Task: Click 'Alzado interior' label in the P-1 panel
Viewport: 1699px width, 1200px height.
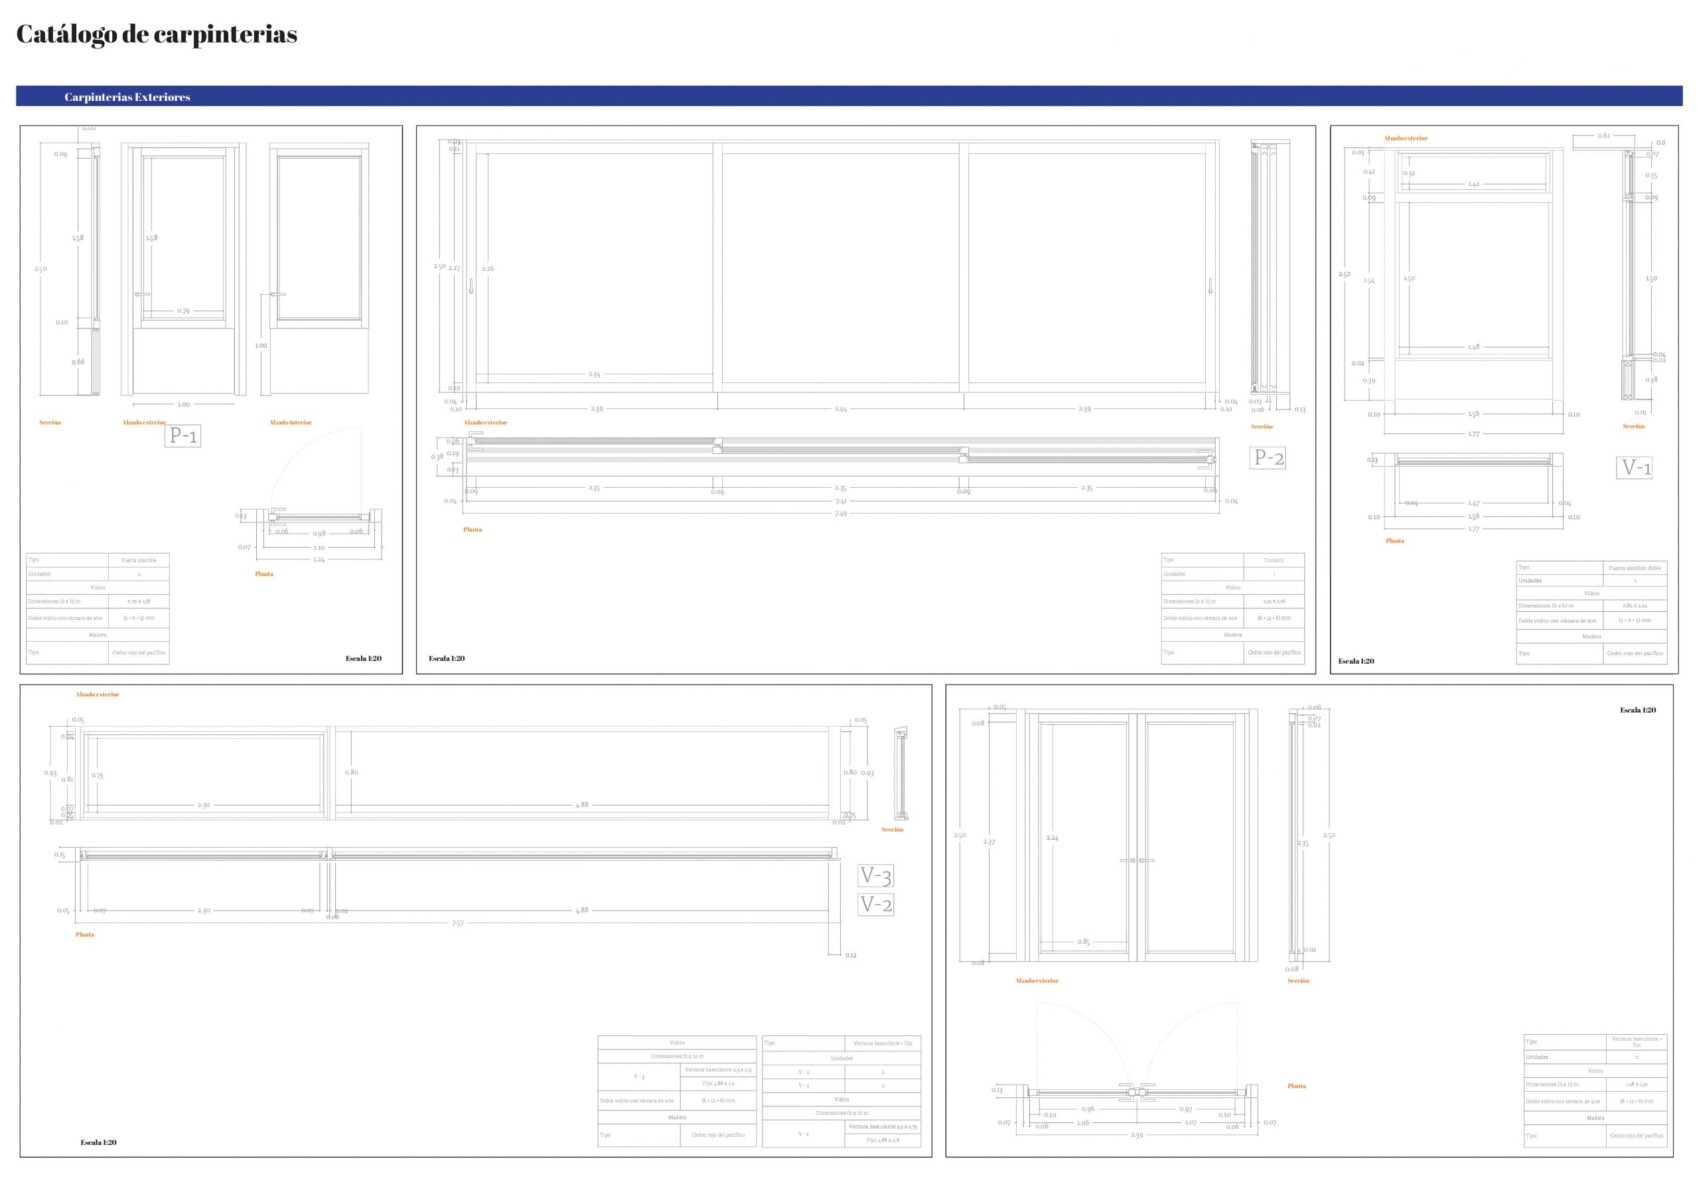Action: pyautogui.click(x=290, y=423)
